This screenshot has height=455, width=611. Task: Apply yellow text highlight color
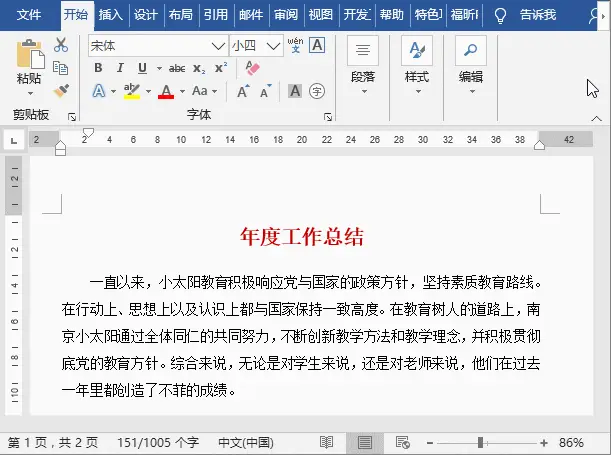tap(132, 91)
